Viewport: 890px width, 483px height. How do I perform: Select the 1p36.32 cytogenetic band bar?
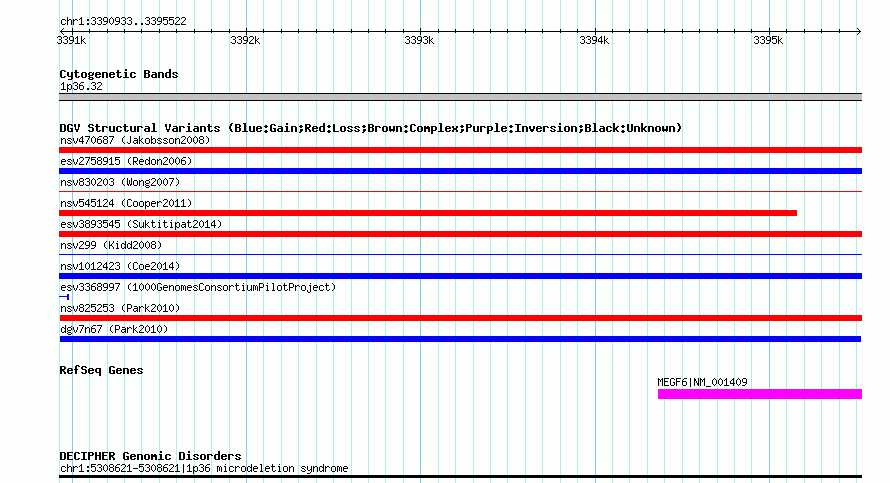460,97
